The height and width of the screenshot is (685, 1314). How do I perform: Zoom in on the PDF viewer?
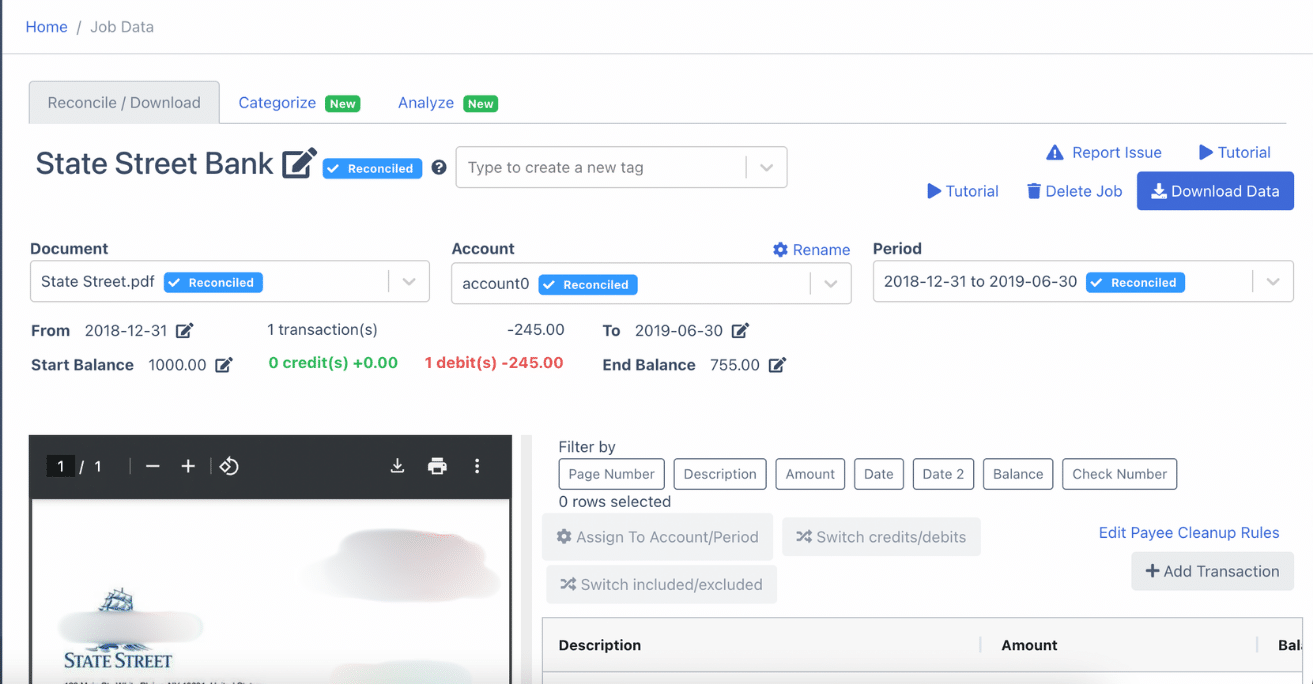coord(188,466)
